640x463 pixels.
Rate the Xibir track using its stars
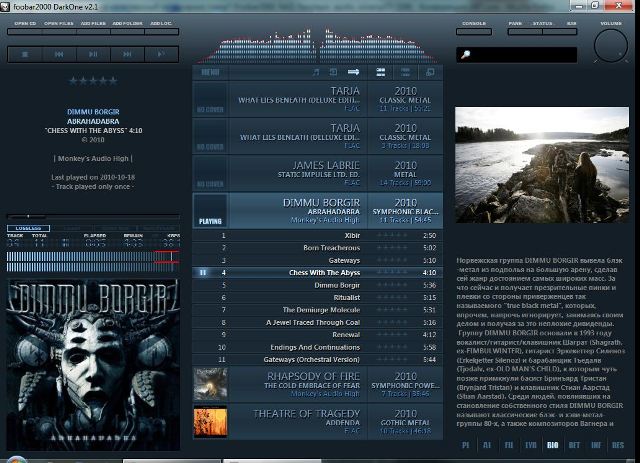coord(392,236)
